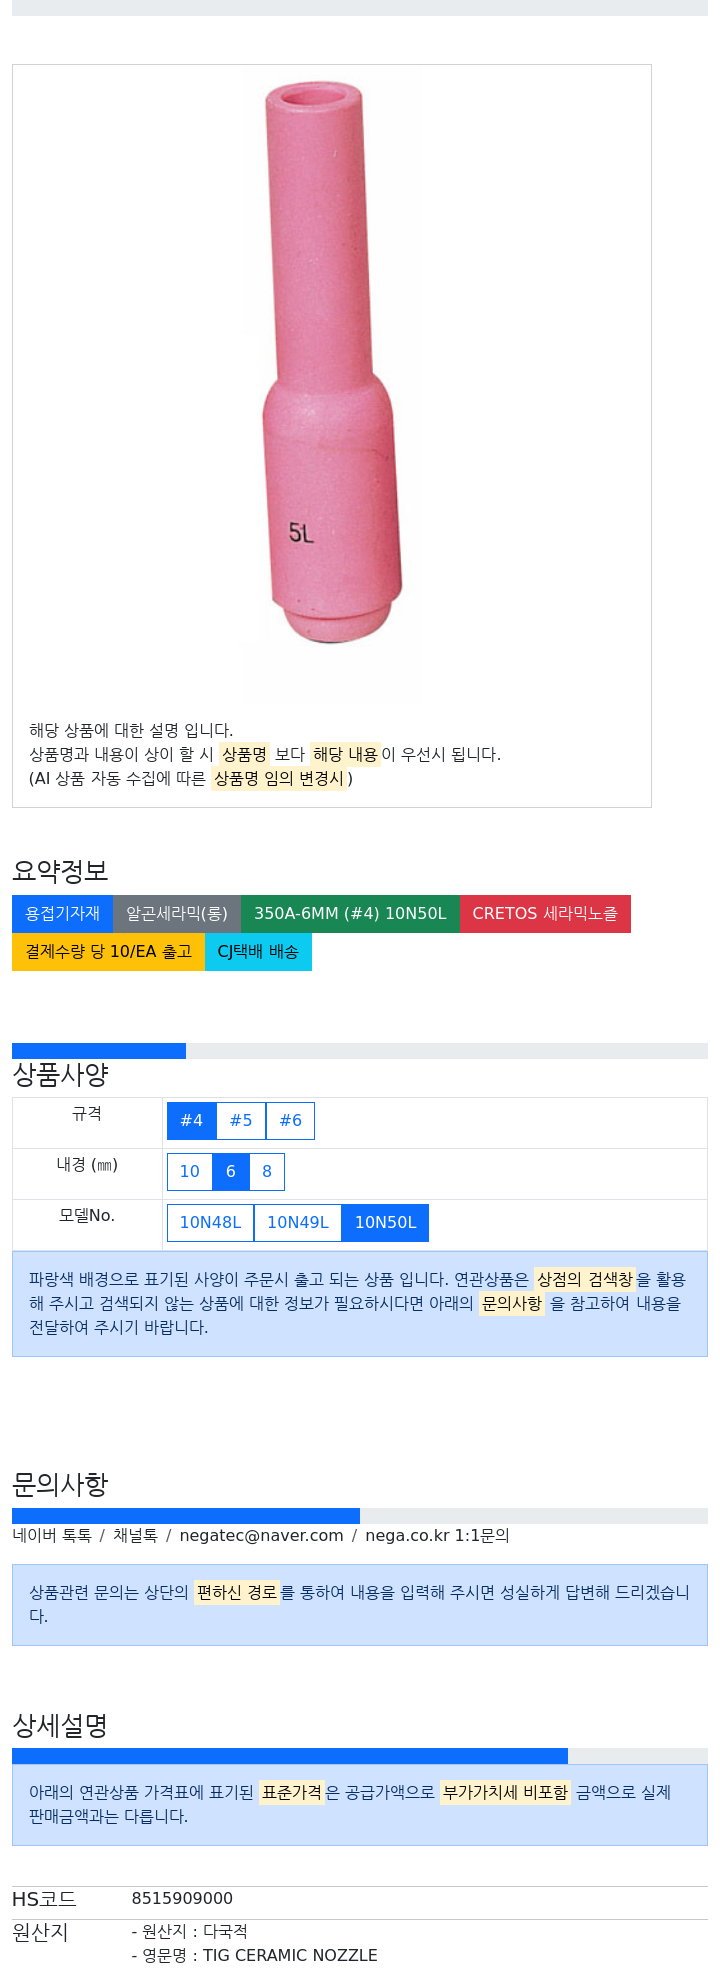Choose the #5 size option

pyautogui.click(x=241, y=1121)
